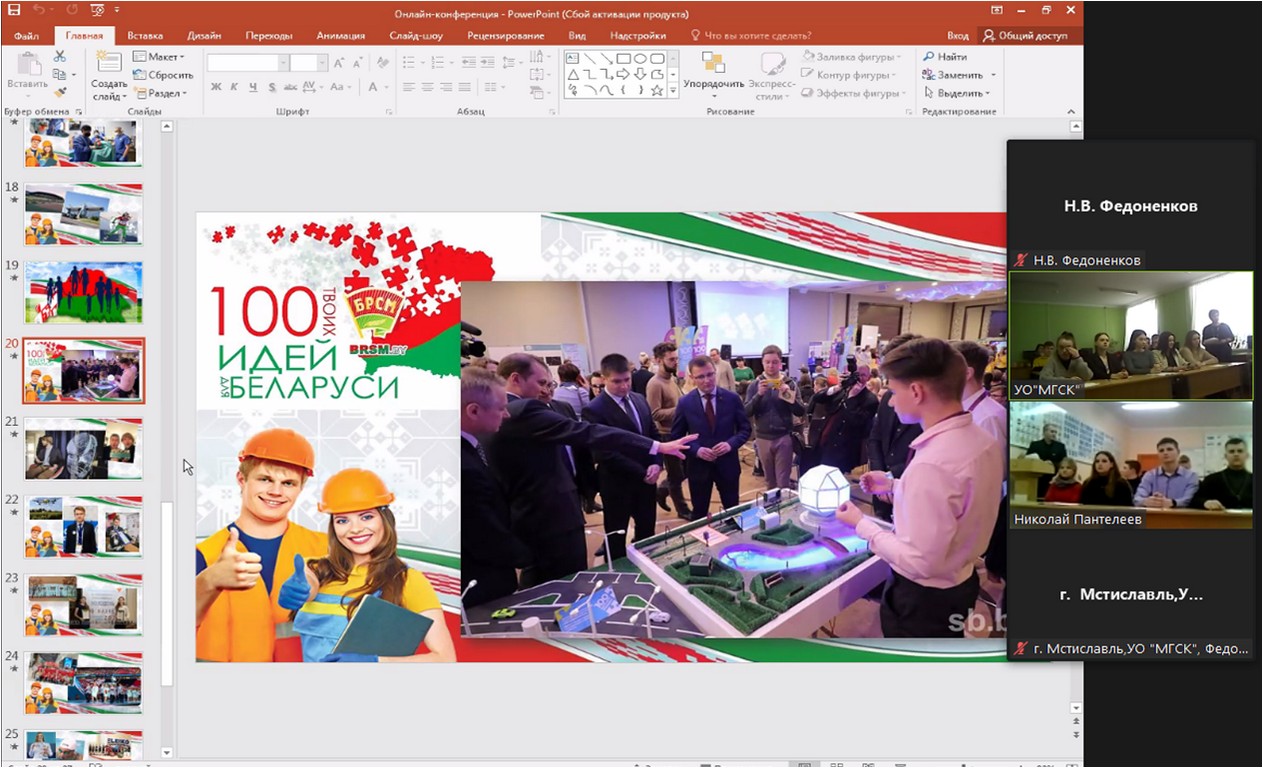Image resolution: width=1263 pixels, height=768 pixels.
Task: Click the Increase Font Size icon
Action: pyautogui.click(x=339, y=62)
